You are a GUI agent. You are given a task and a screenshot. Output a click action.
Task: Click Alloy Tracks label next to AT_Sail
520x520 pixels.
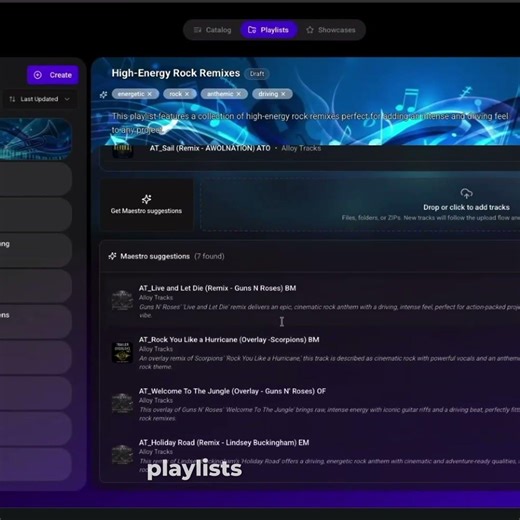point(301,148)
